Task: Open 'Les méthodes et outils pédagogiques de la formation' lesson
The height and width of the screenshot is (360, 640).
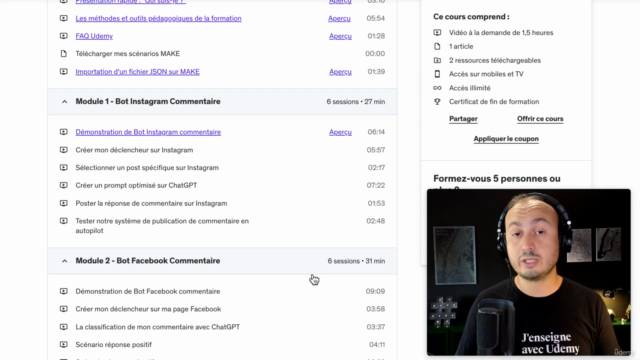Action: point(158,18)
